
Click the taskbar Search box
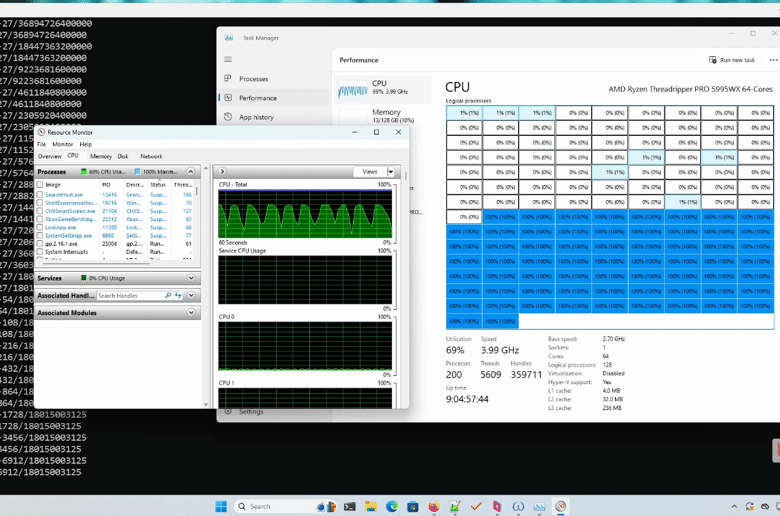click(285, 506)
